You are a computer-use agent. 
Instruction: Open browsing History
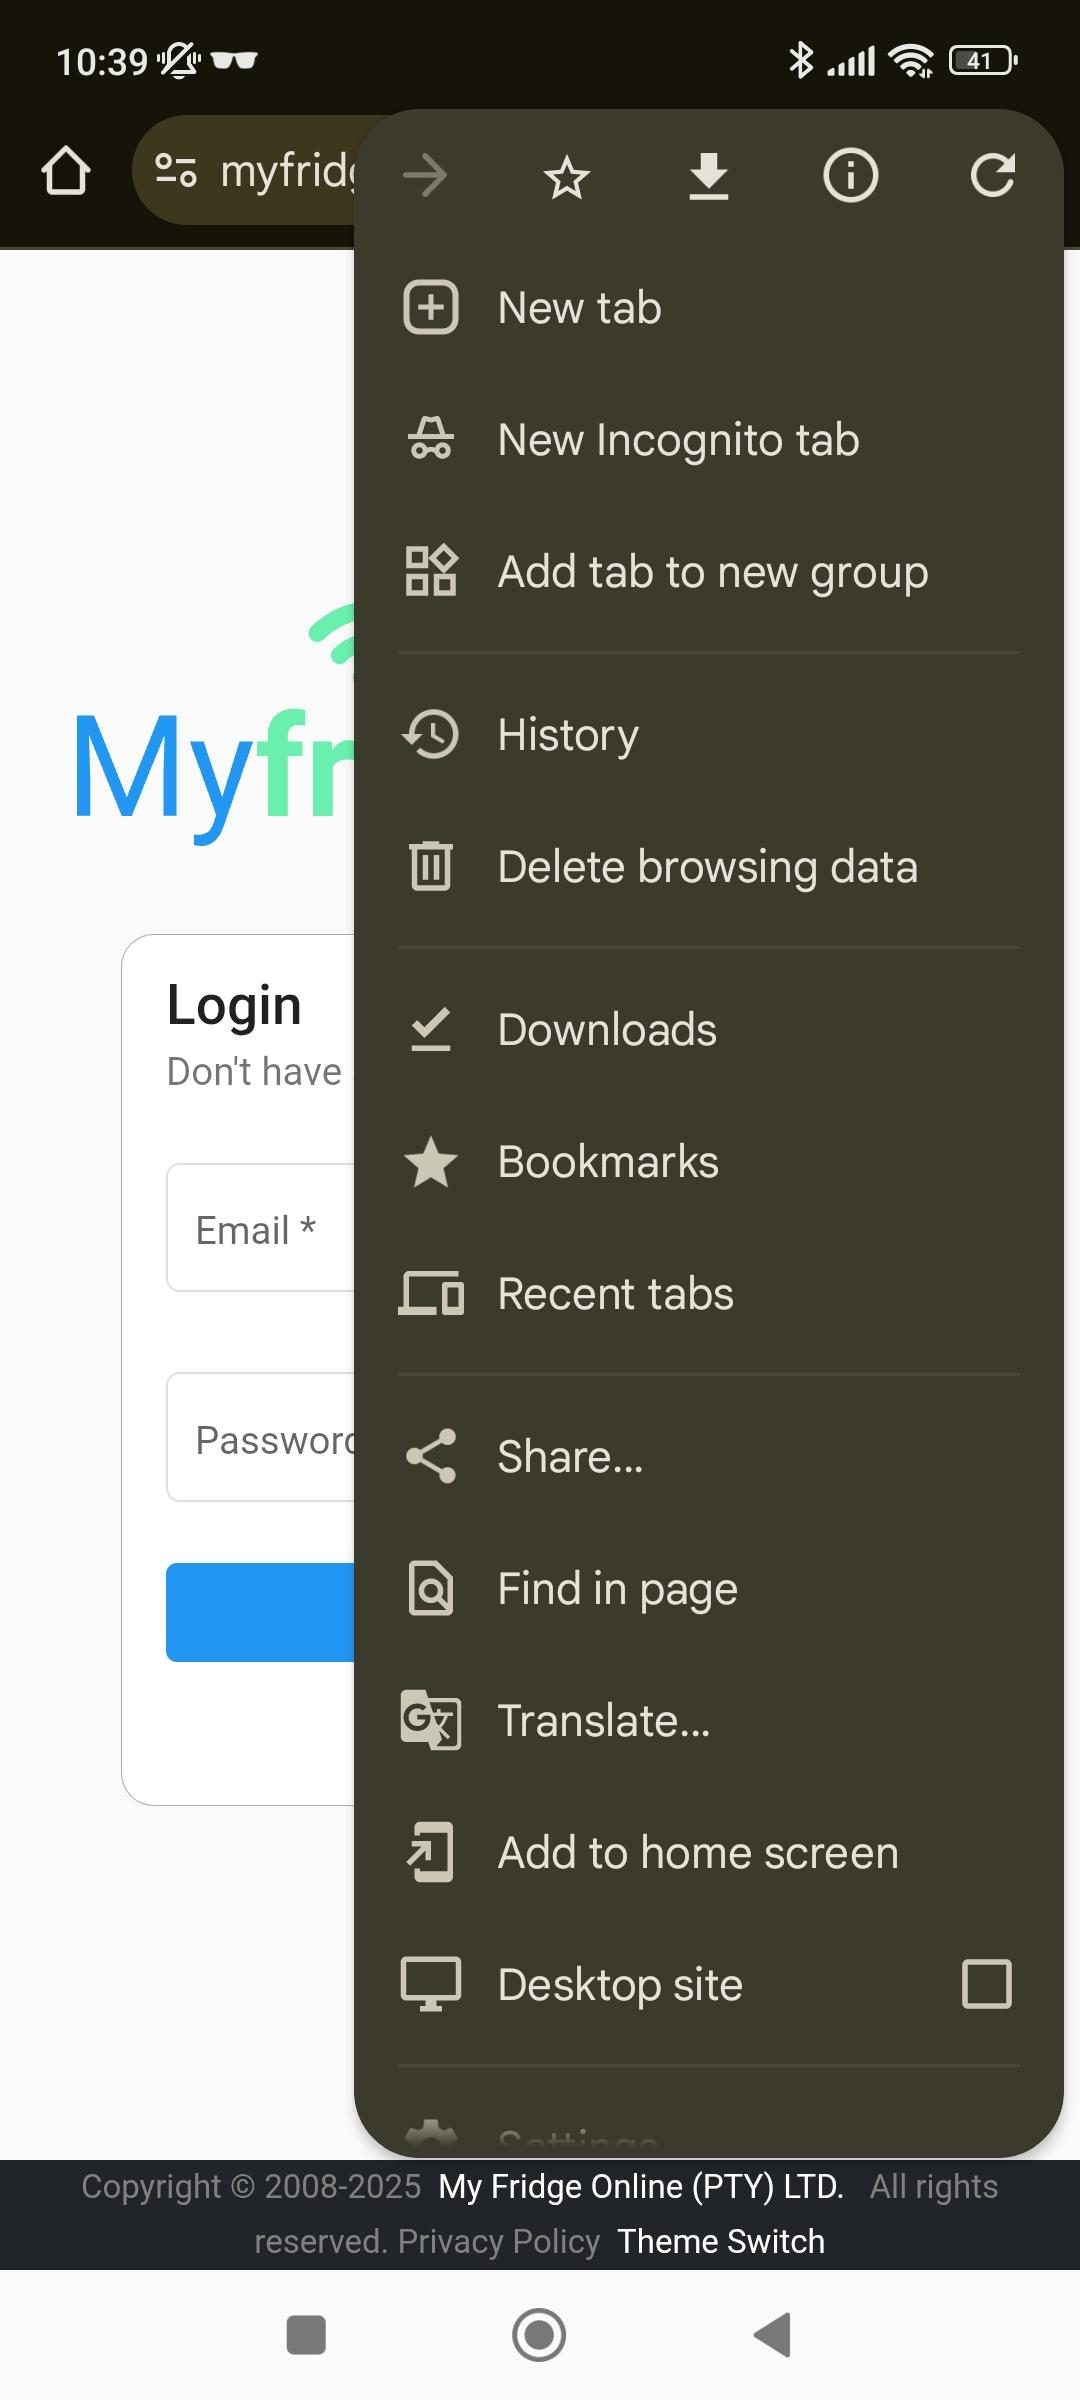[709, 734]
